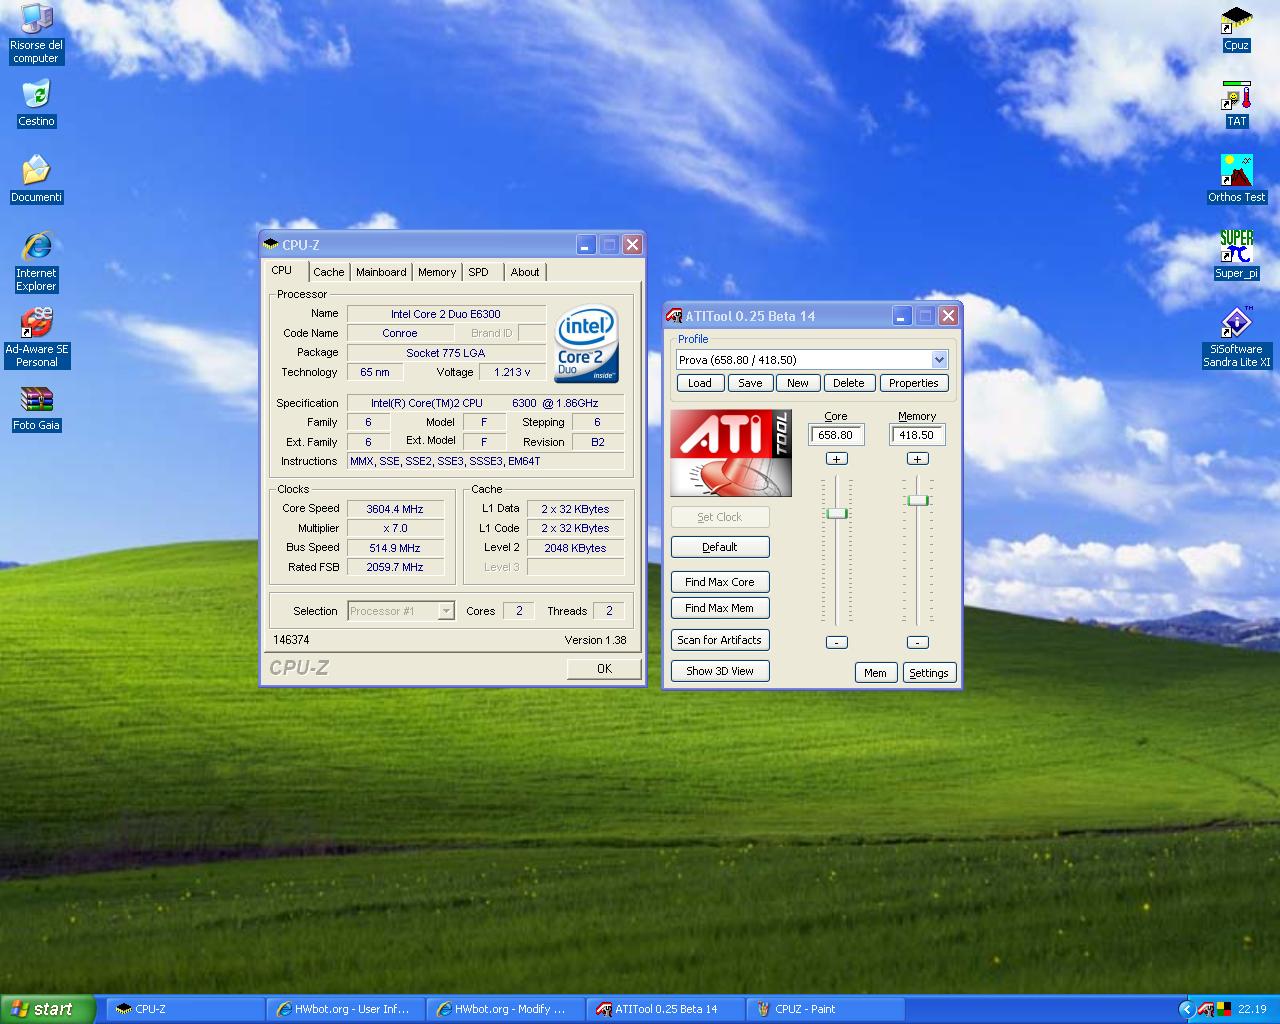
Task: Select the Foto Gaia archive icon
Action: (x=36, y=408)
